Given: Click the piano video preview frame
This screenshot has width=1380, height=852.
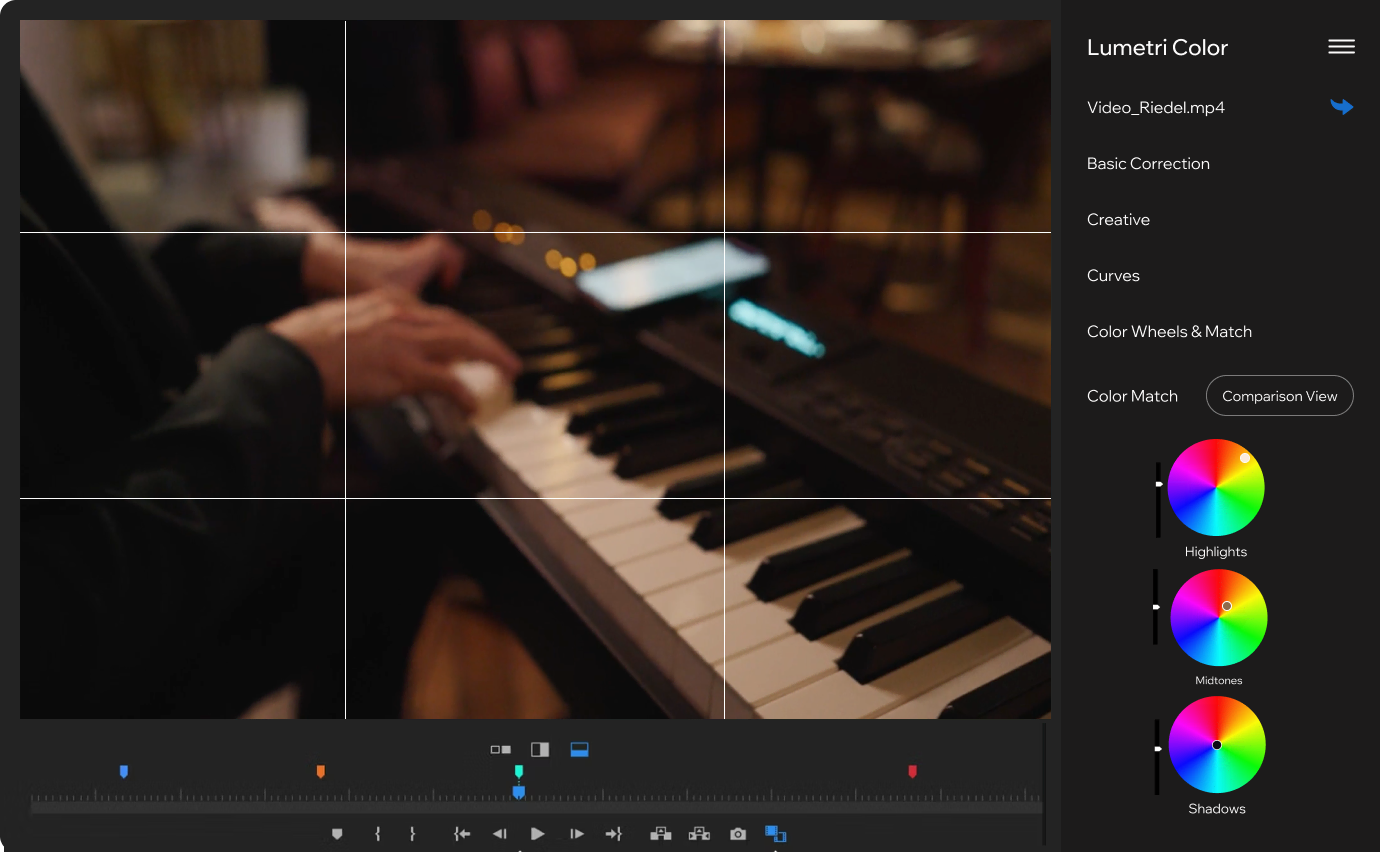Looking at the screenshot, I should click(x=535, y=369).
